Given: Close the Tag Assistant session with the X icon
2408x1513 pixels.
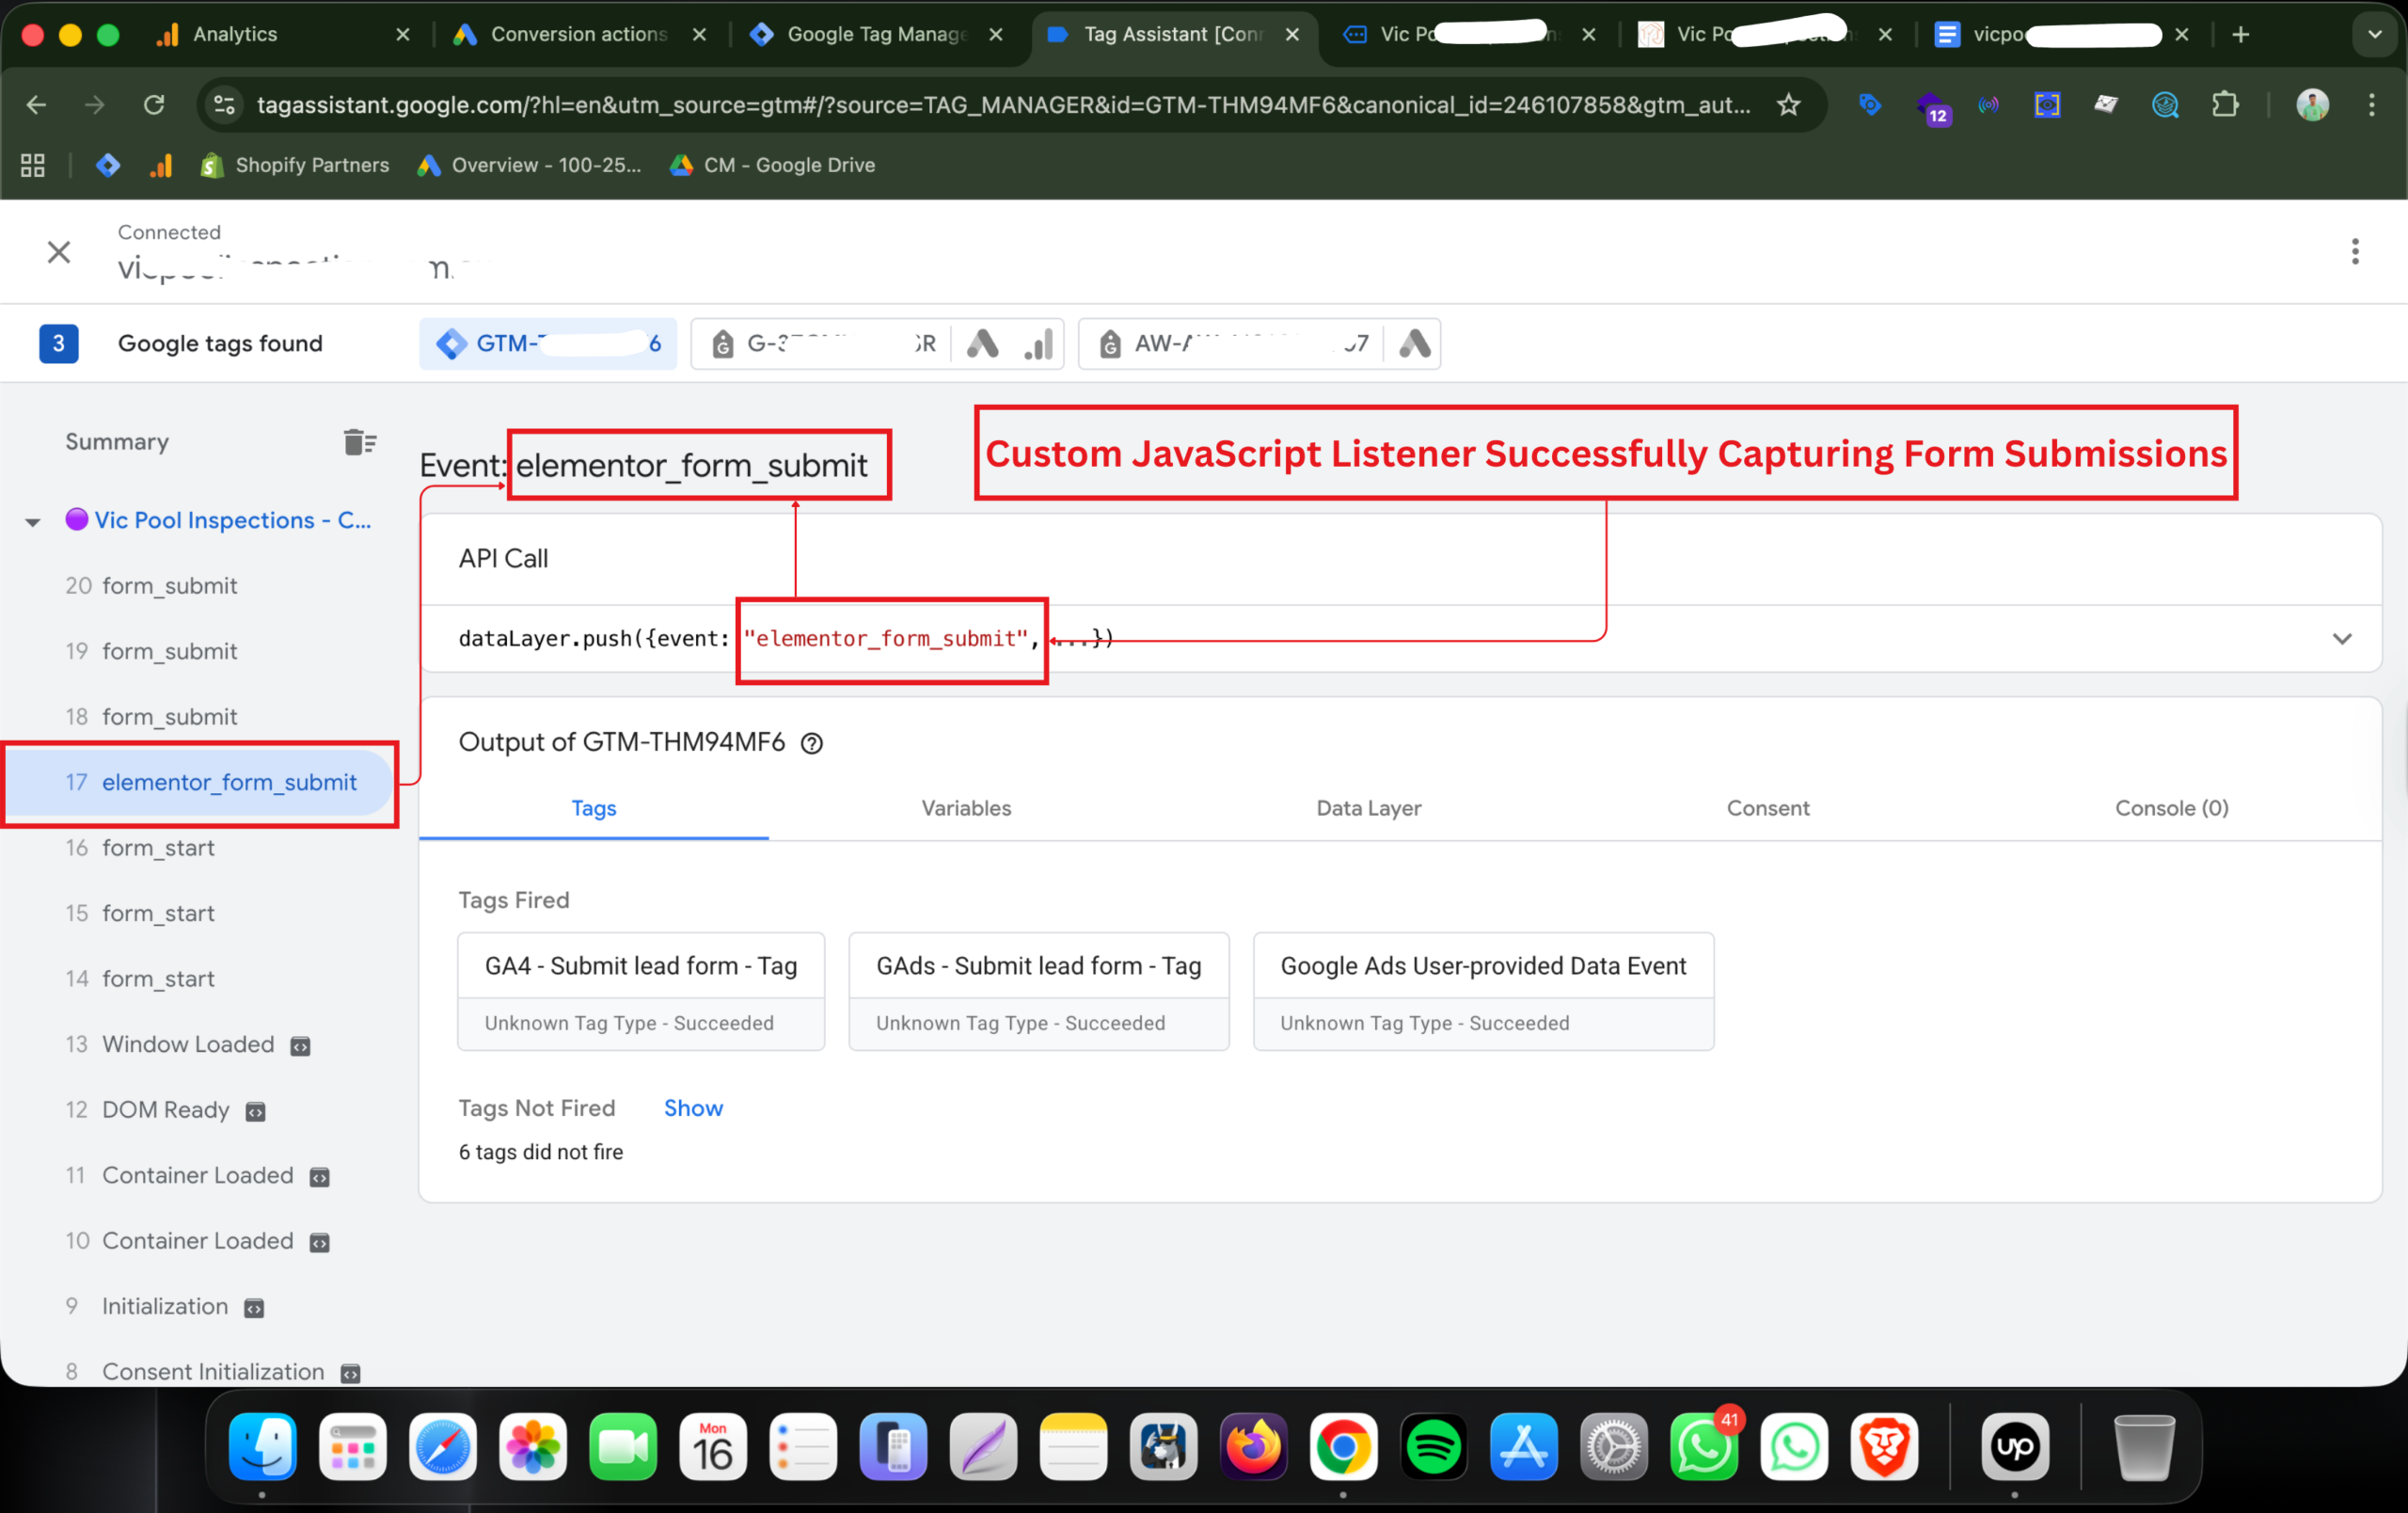Looking at the screenshot, I should click(x=59, y=252).
